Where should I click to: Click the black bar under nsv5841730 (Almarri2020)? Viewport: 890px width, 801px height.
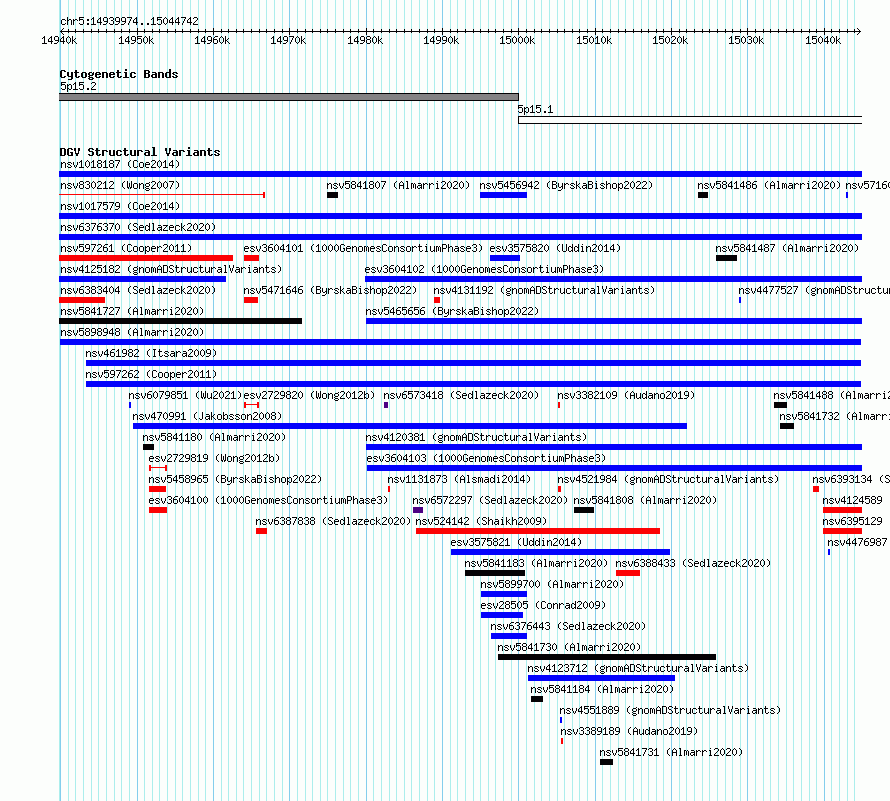pyautogui.click(x=607, y=657)
